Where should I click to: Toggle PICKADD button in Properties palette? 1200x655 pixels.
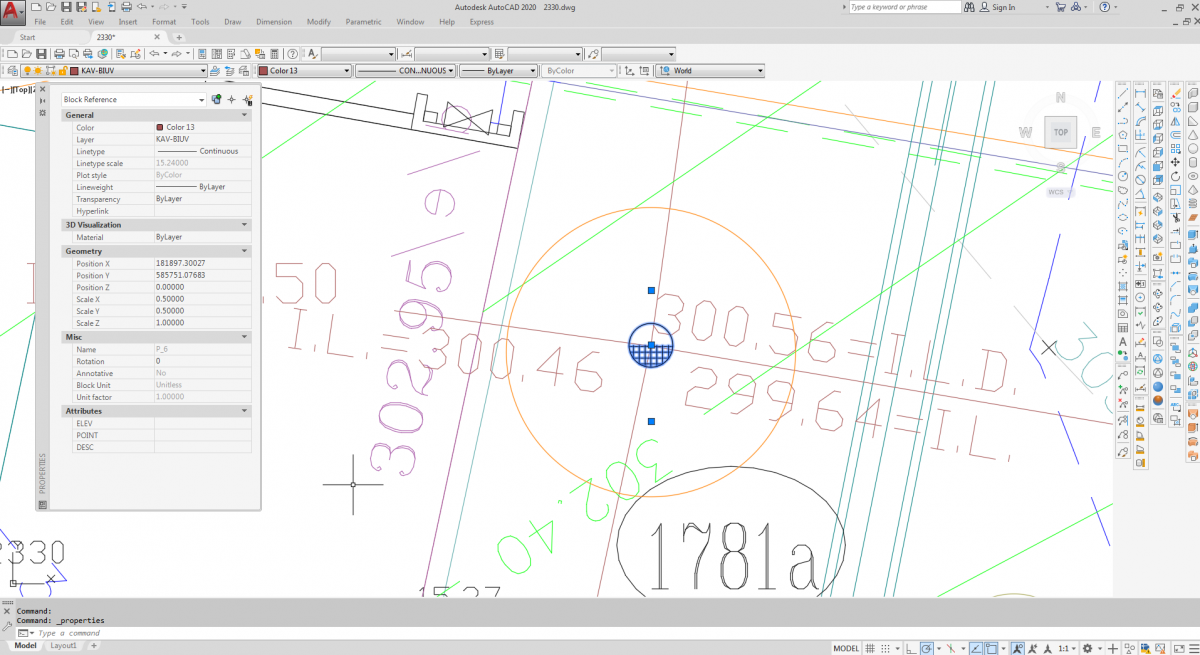coord(217,99)
